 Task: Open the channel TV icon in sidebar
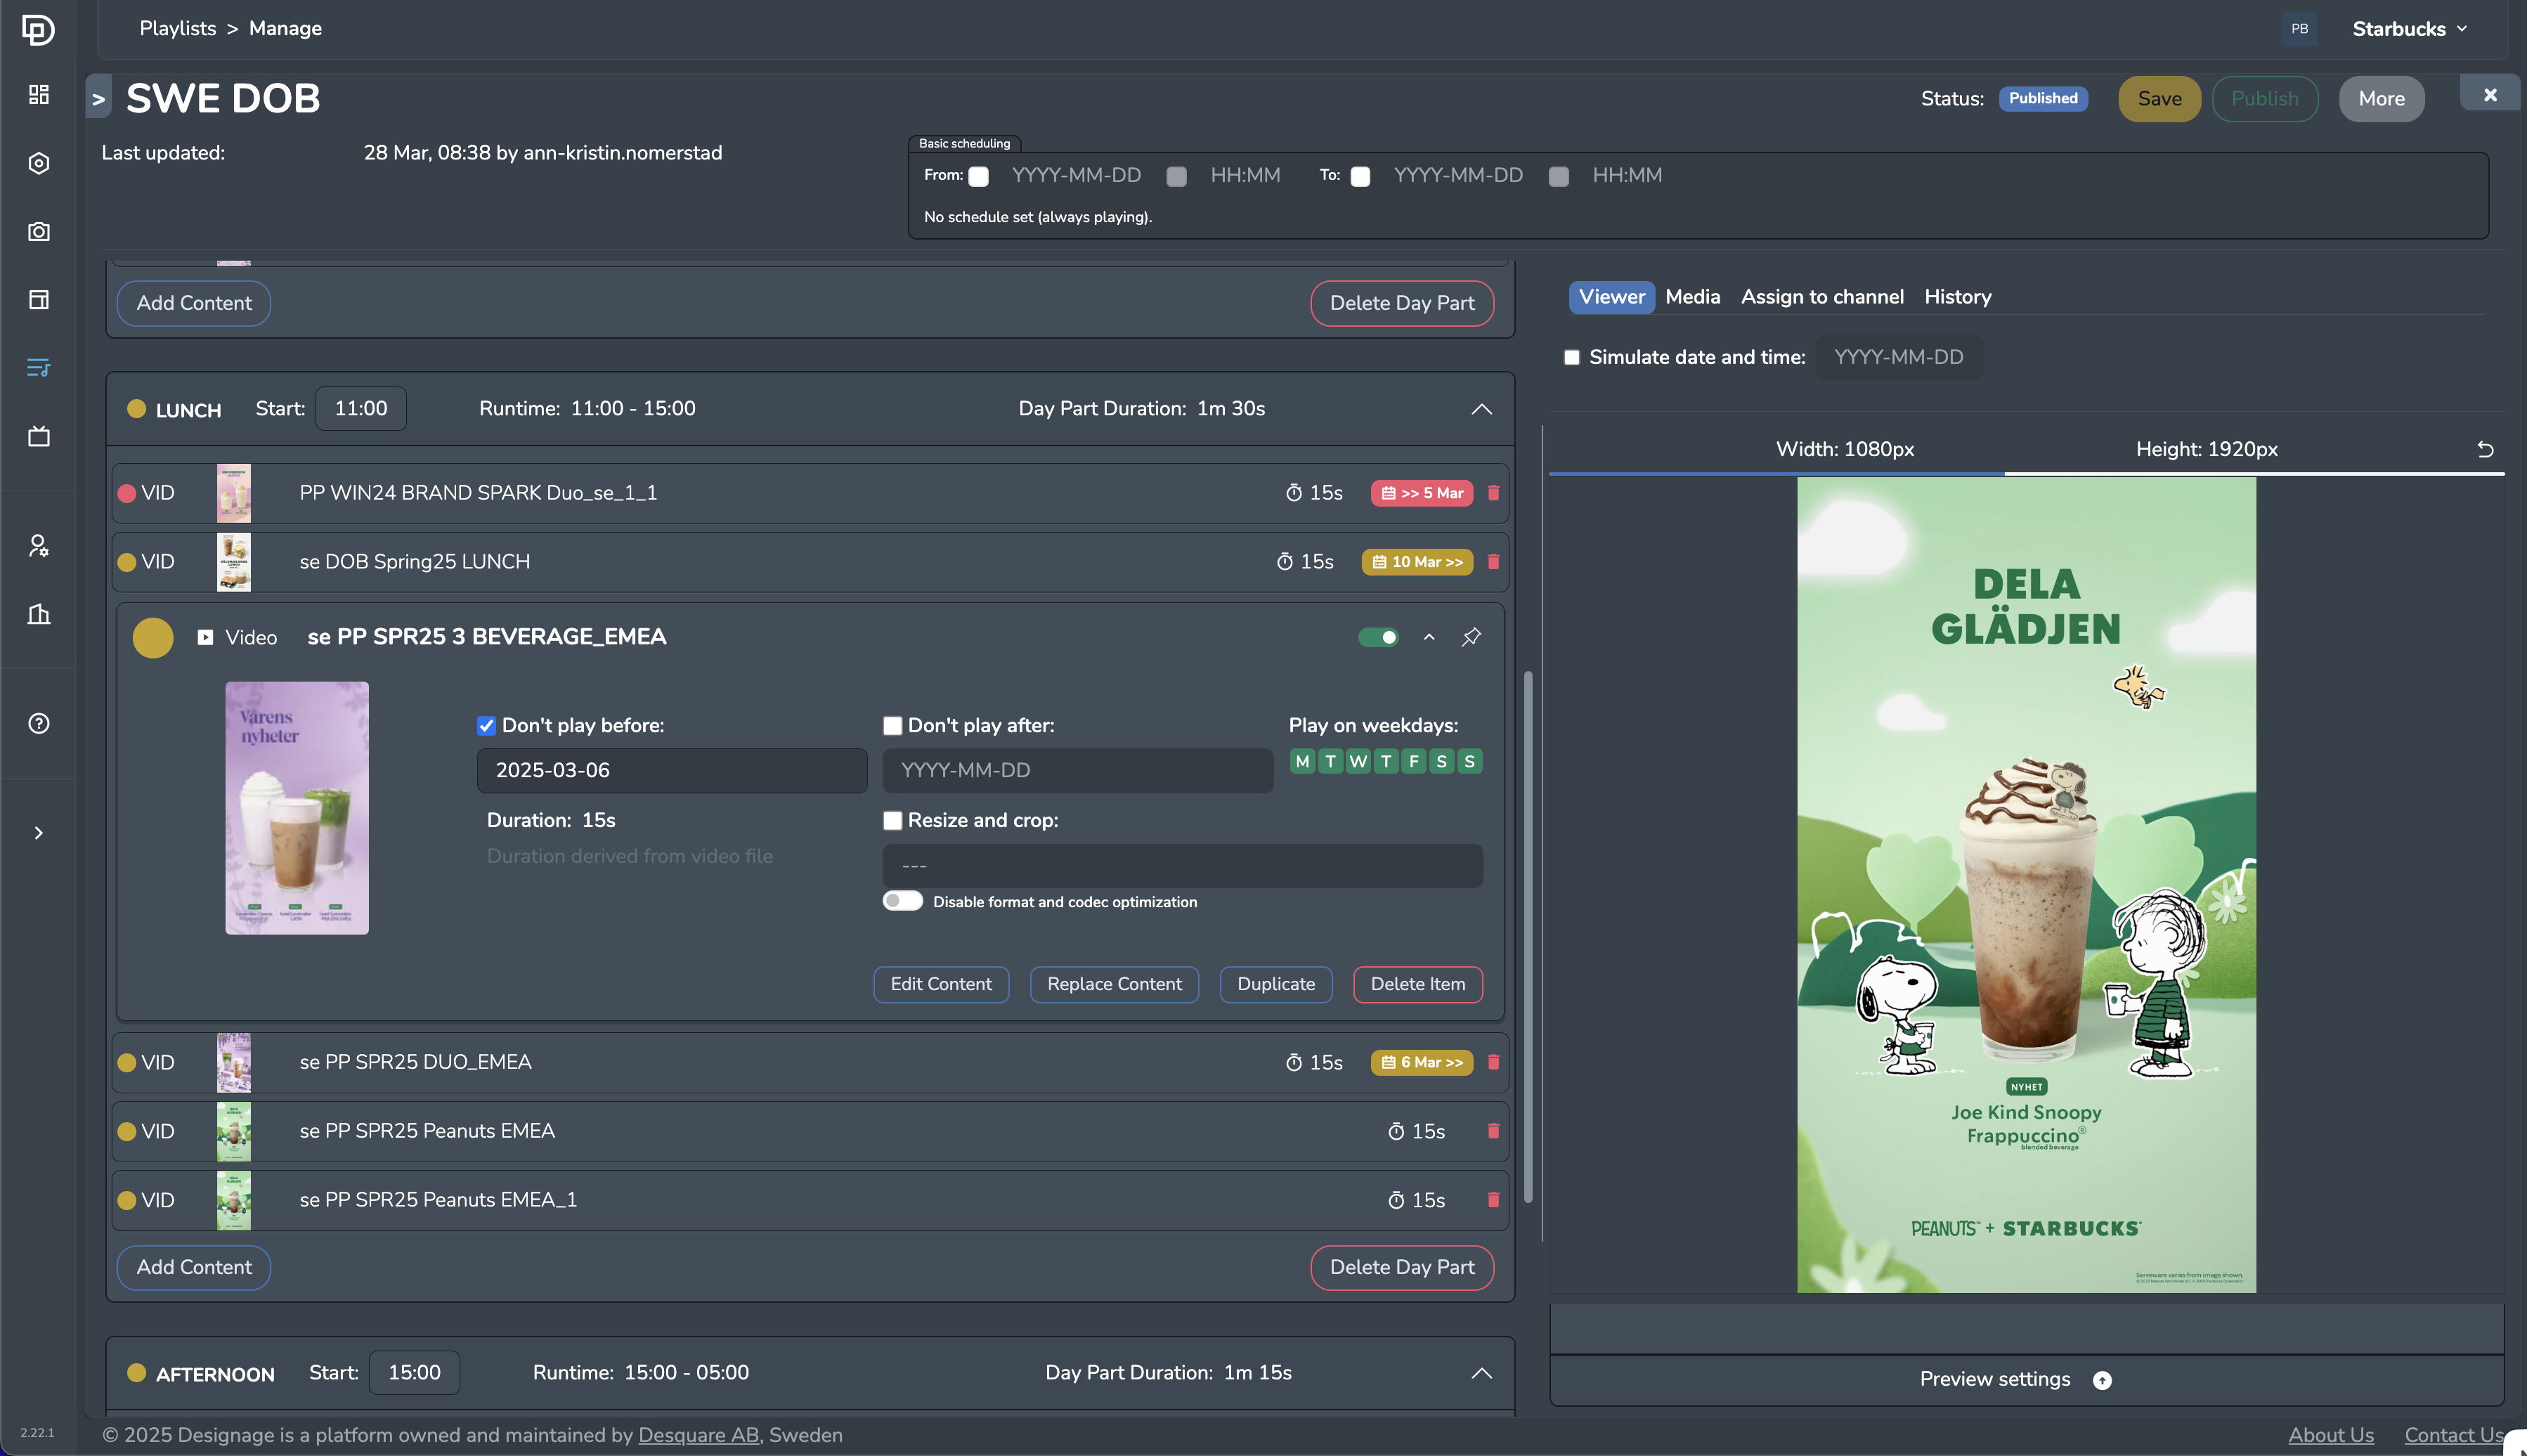tap(39, 436)
